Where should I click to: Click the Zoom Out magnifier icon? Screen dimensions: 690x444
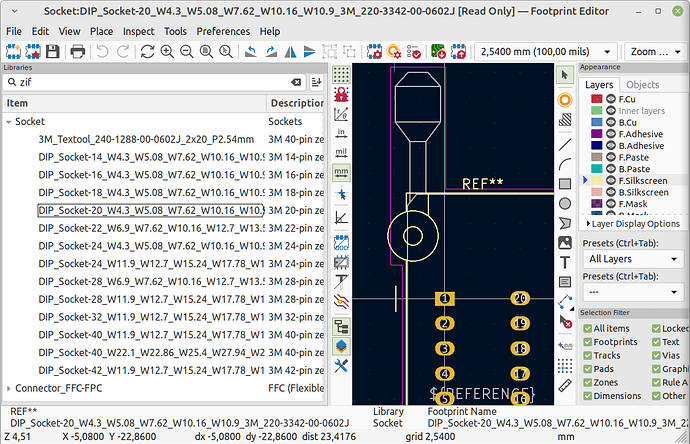coord(187,51)
